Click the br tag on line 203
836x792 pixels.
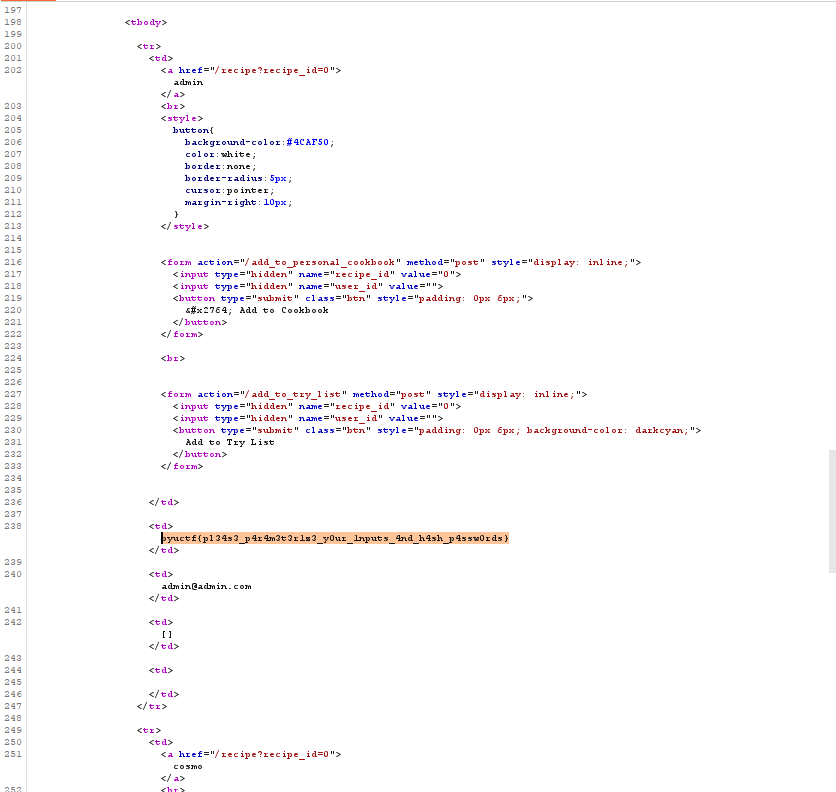point(173,106)
